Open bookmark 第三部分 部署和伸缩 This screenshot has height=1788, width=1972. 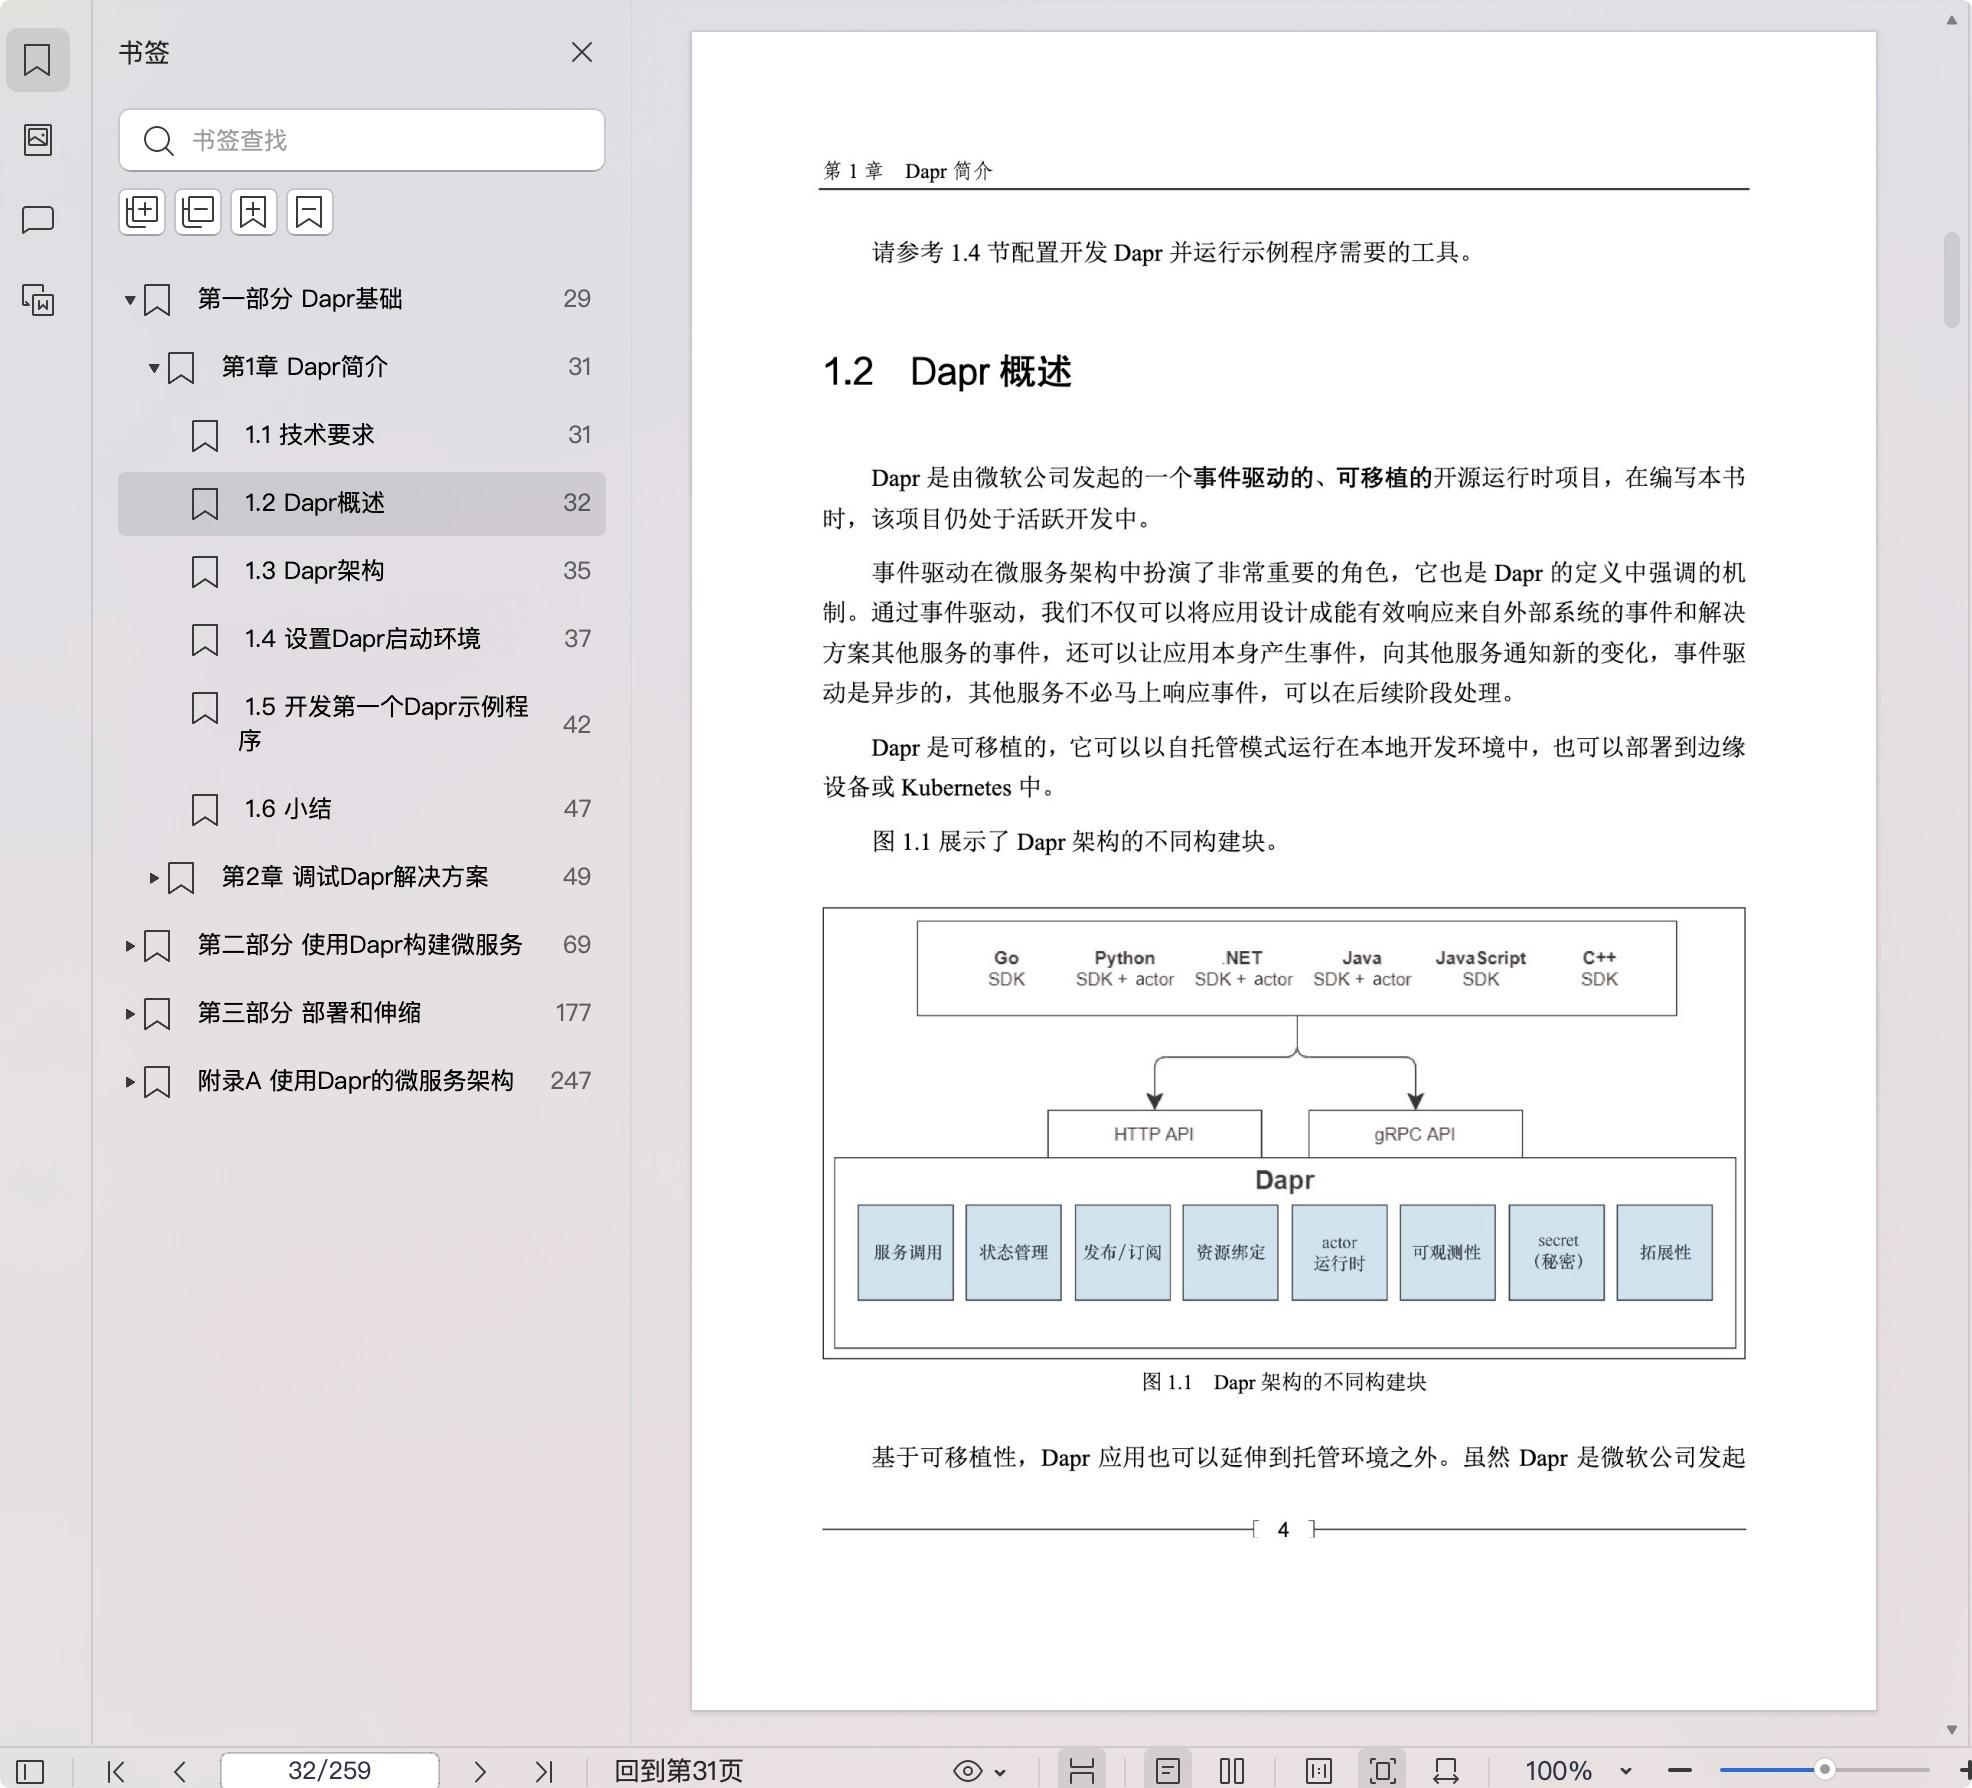coord(361,1013)
